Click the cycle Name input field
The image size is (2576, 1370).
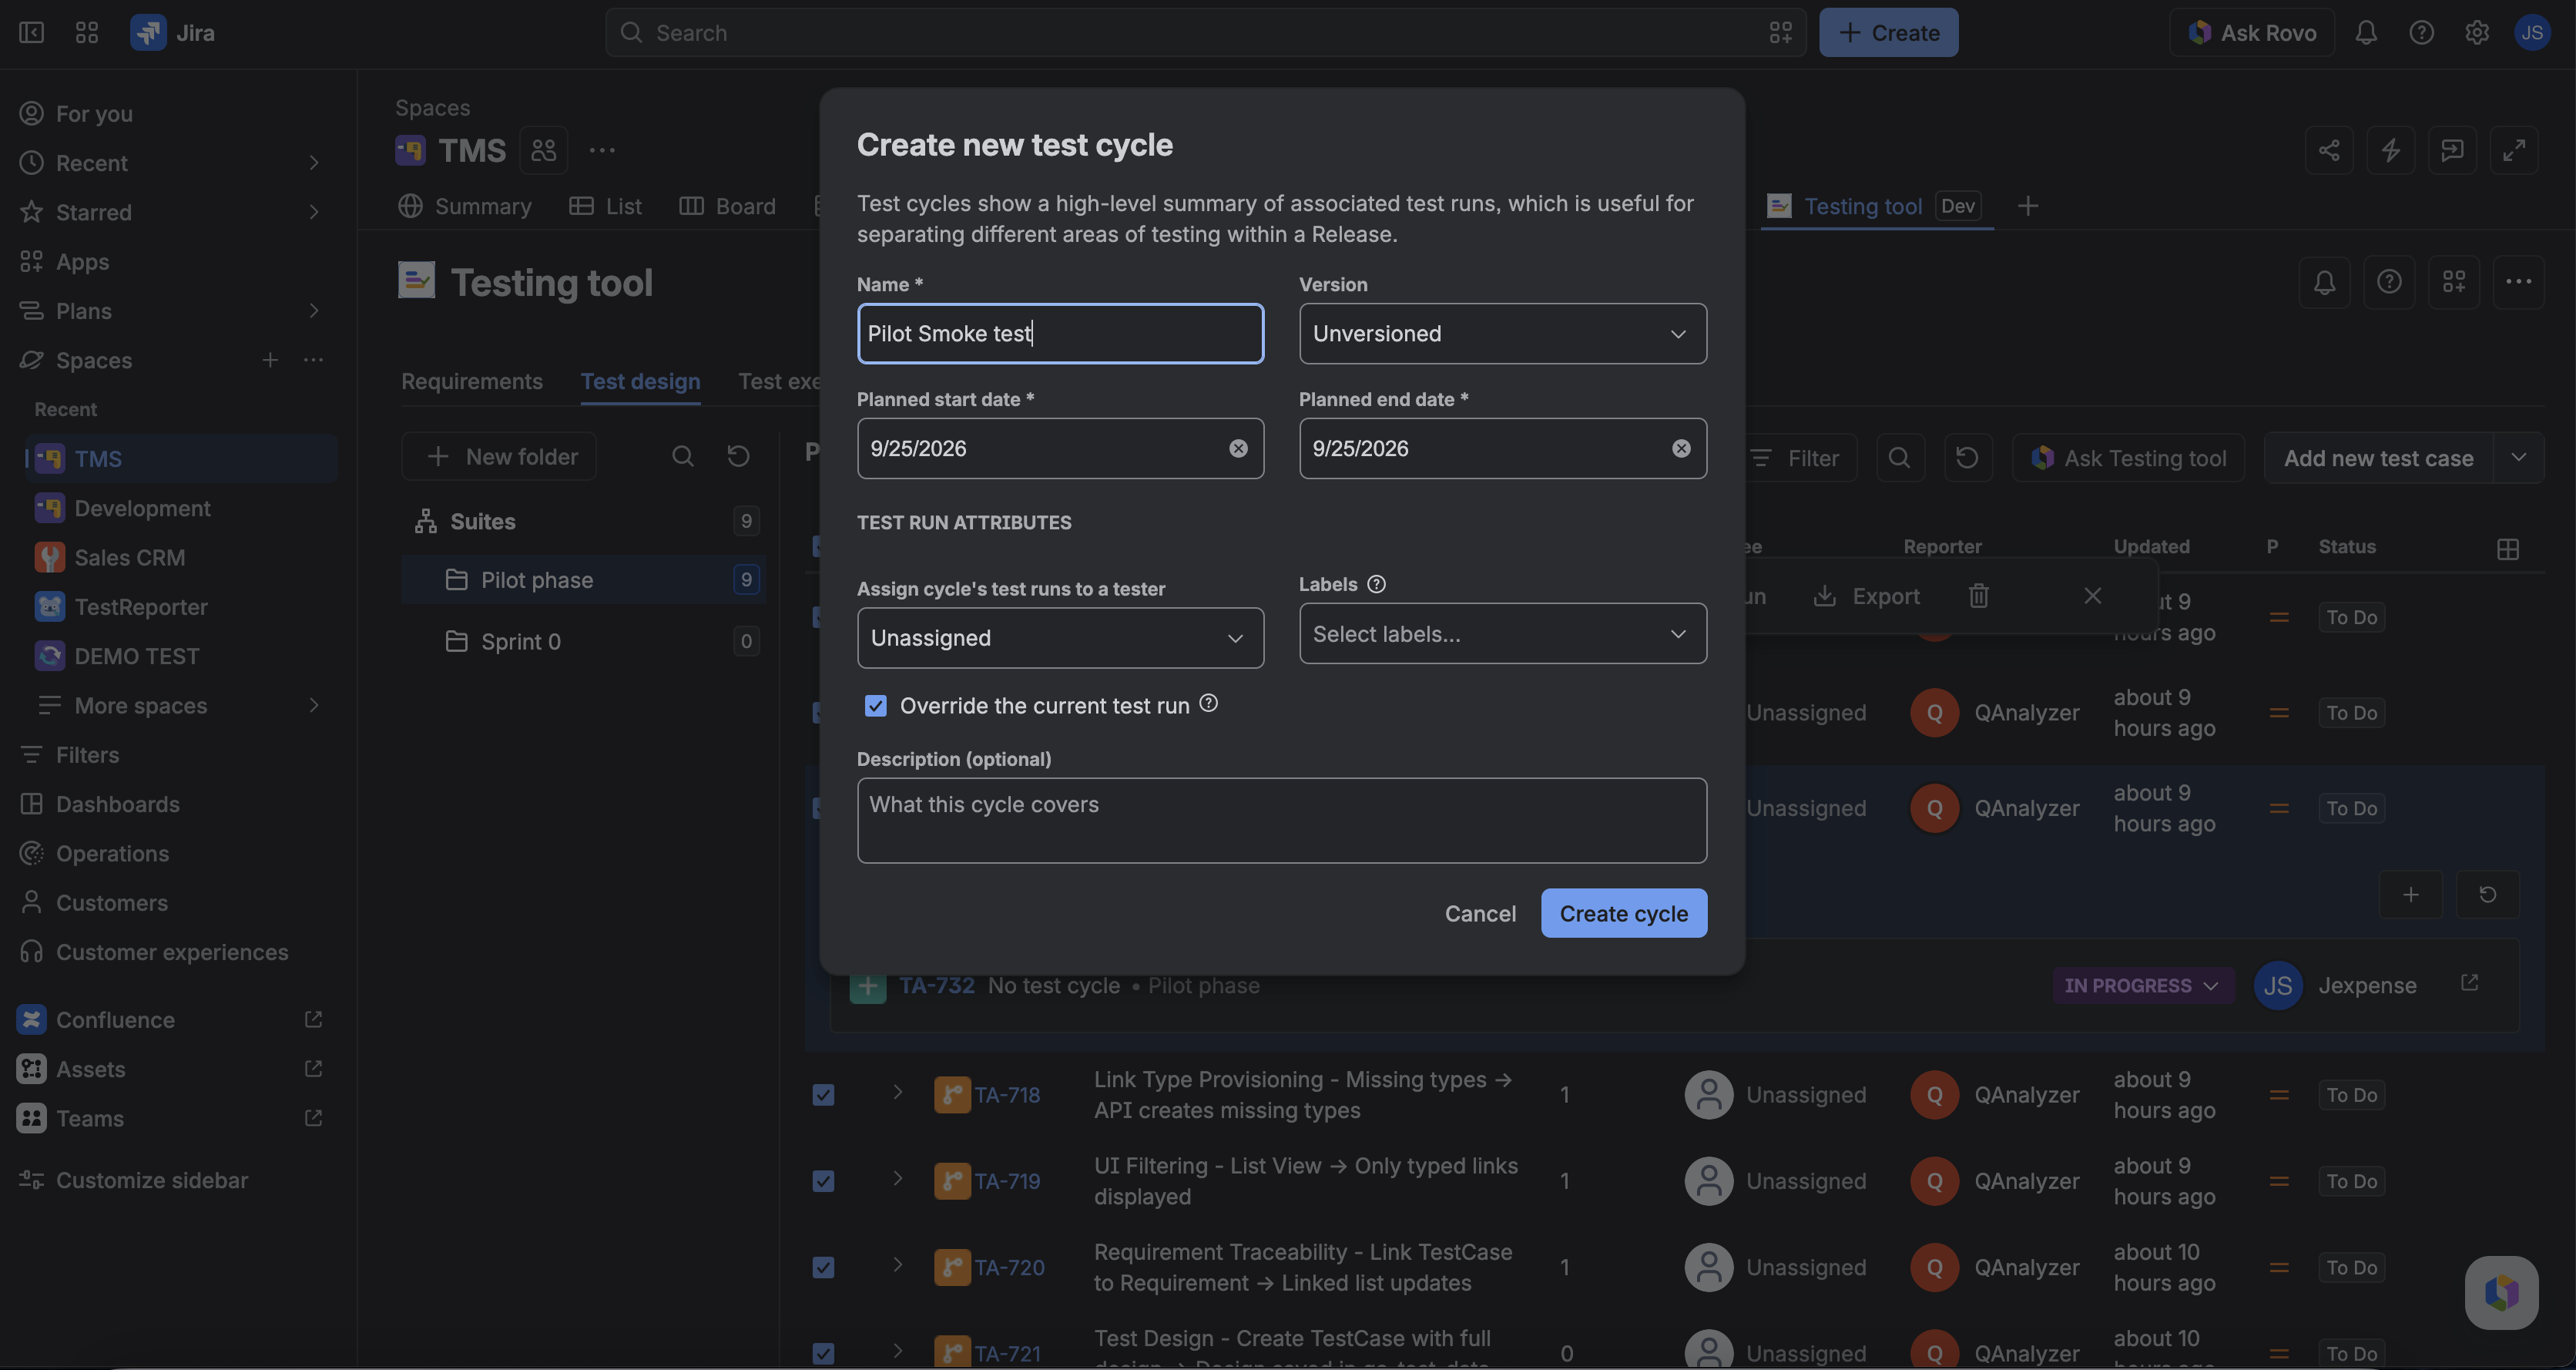point(1060,333)
